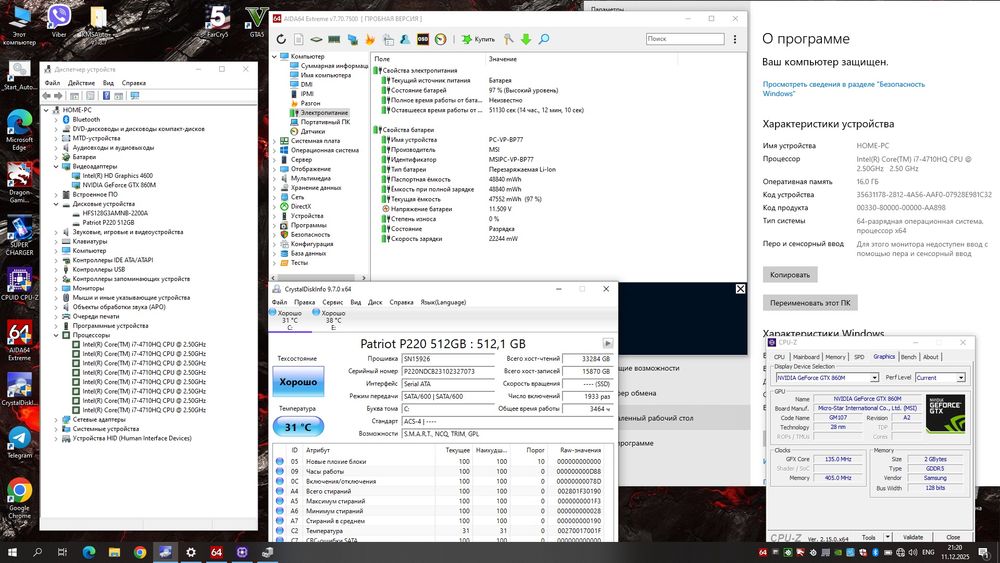Click the green download arrow in AIDA64
Screen dimensions: 1000x563
(x=525, y=39)
